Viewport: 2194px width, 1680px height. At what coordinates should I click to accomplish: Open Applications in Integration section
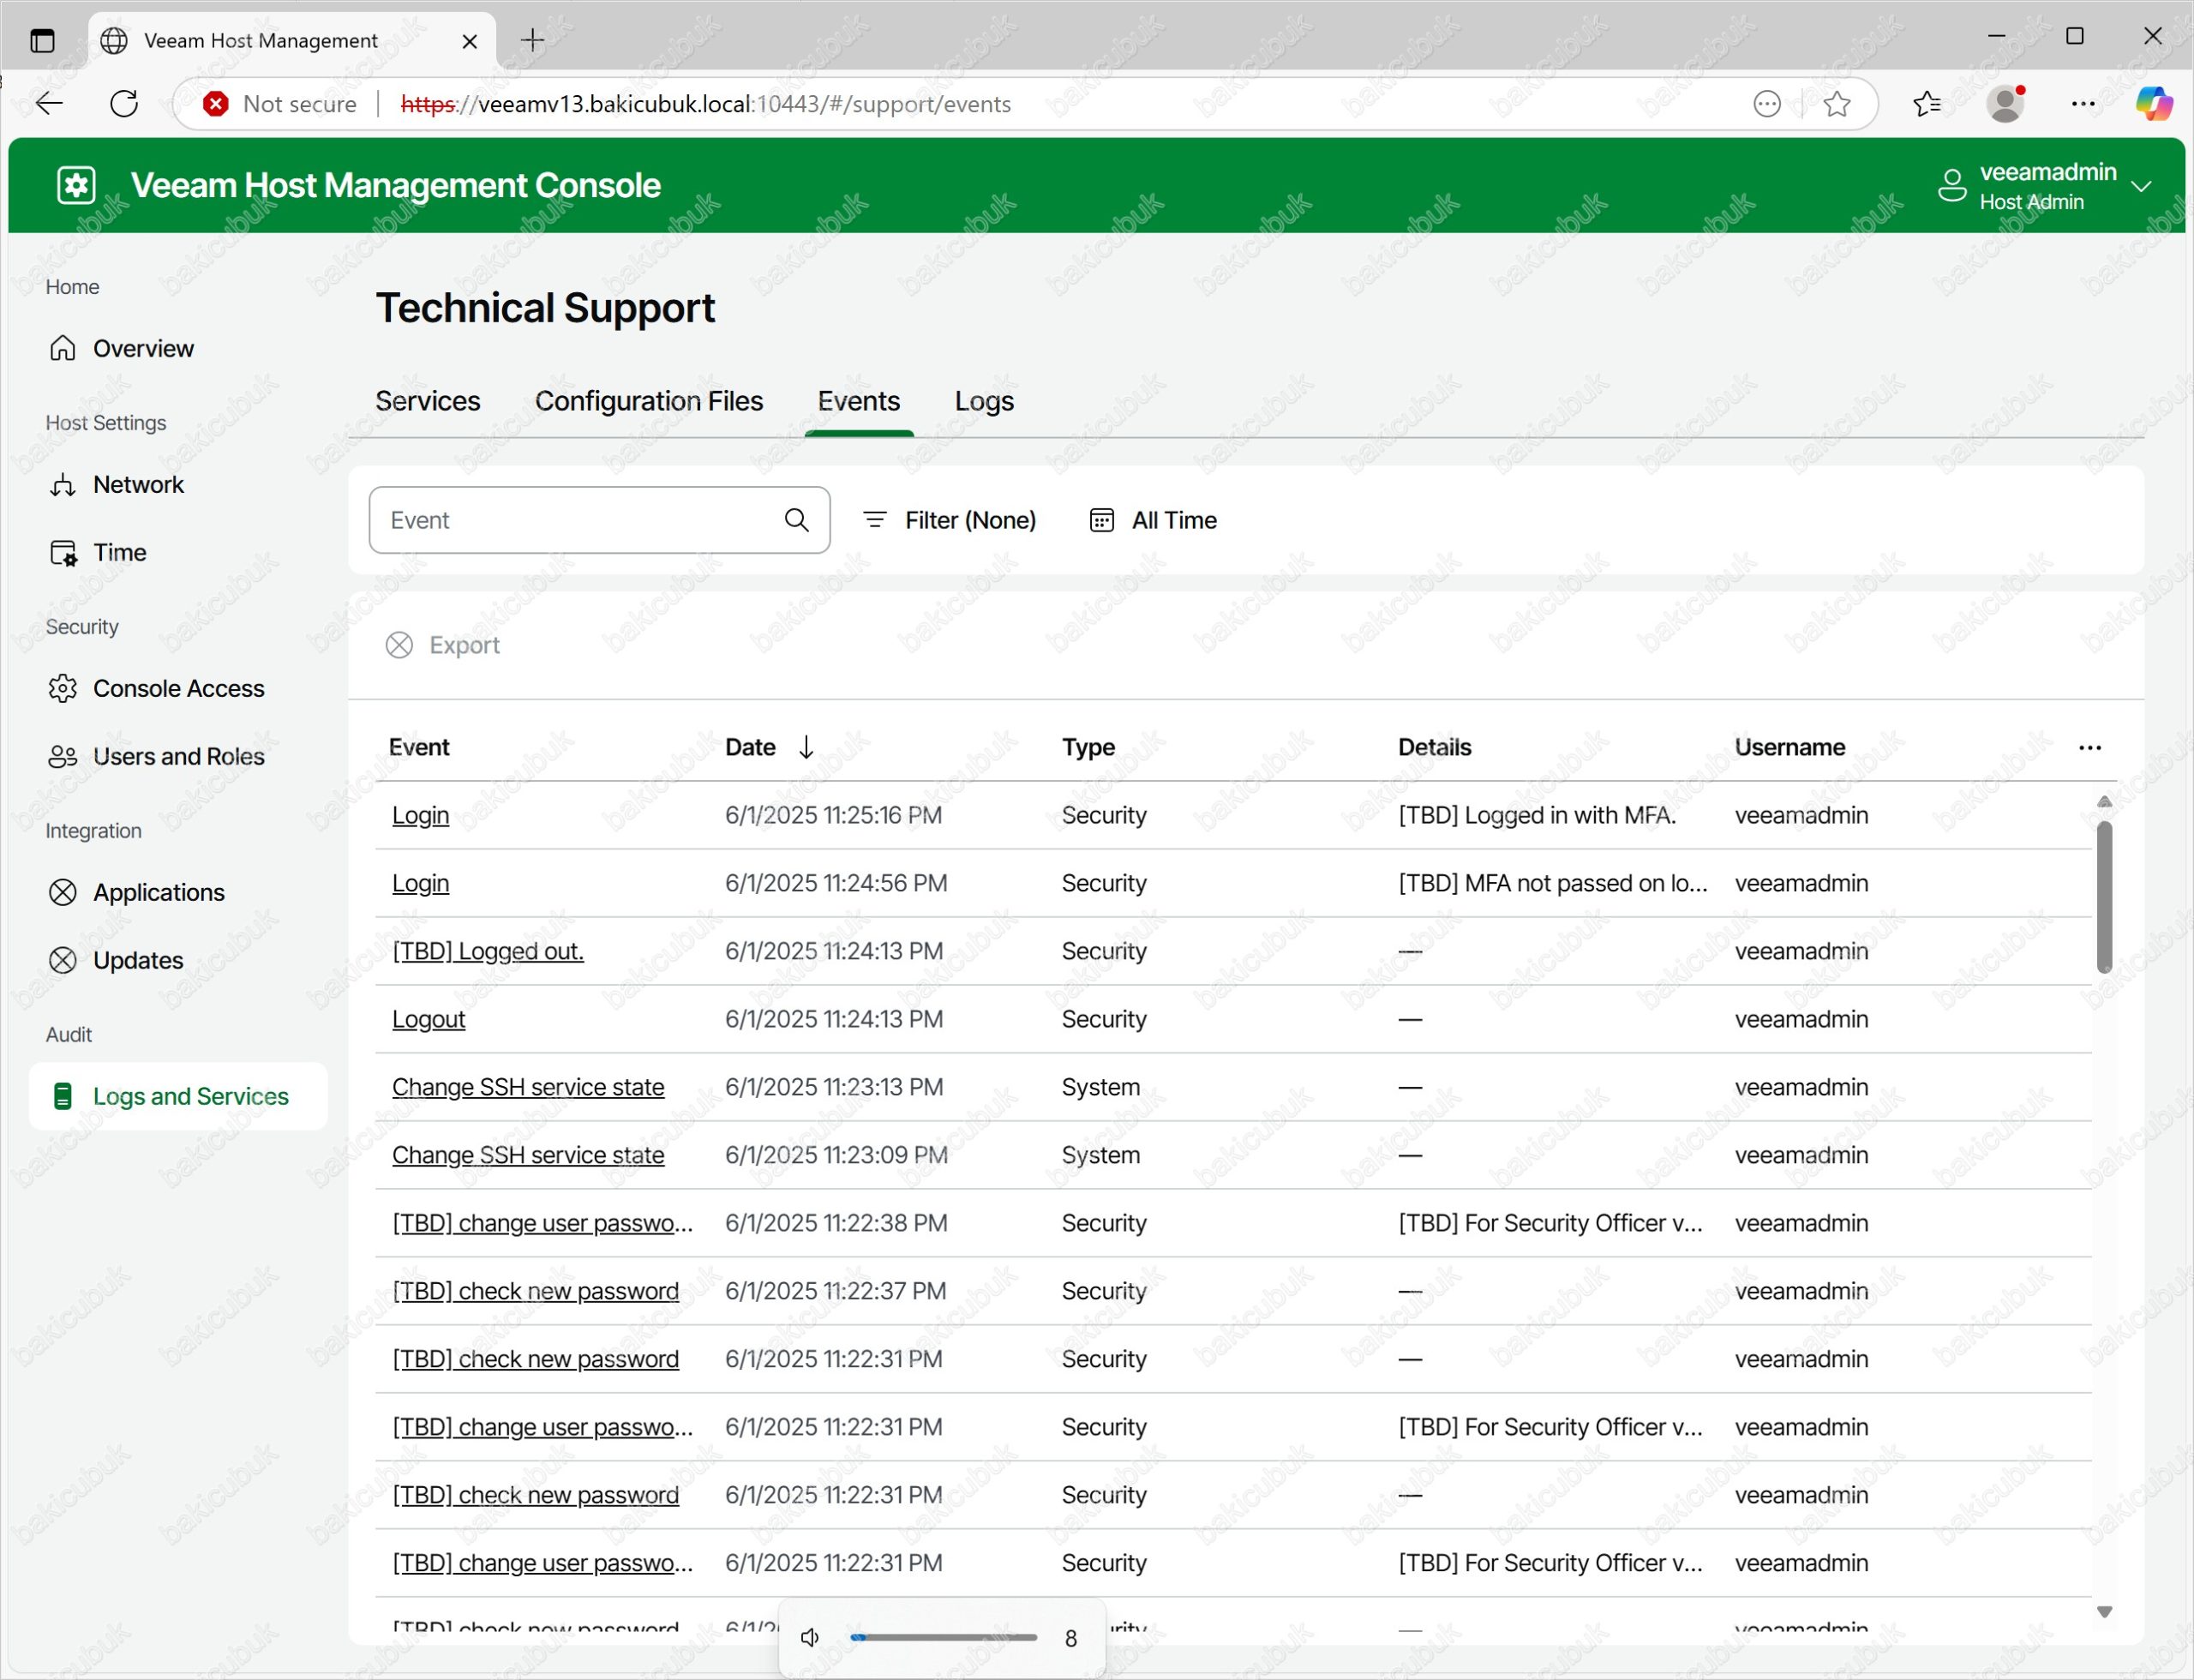[x=158, y=892]
